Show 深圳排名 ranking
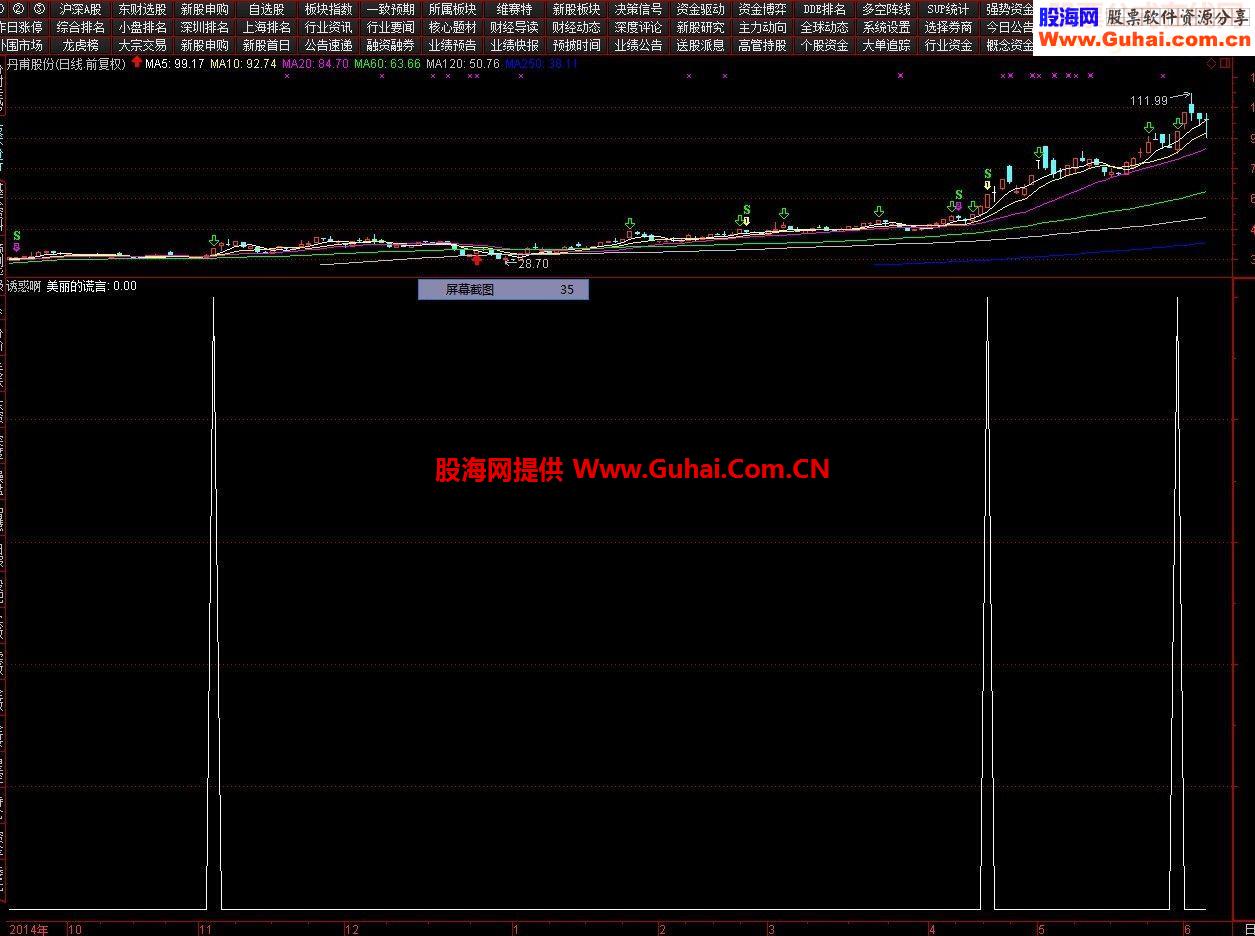 pos(205,27)
